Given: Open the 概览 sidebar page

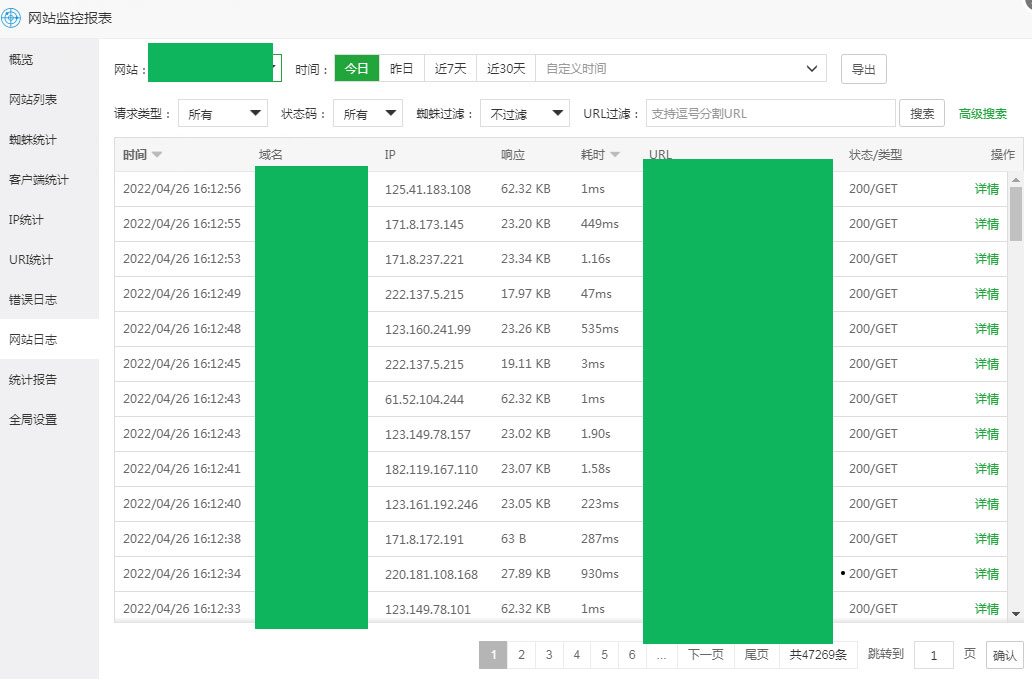Looking at the screenshot, I should pos(21,59).
